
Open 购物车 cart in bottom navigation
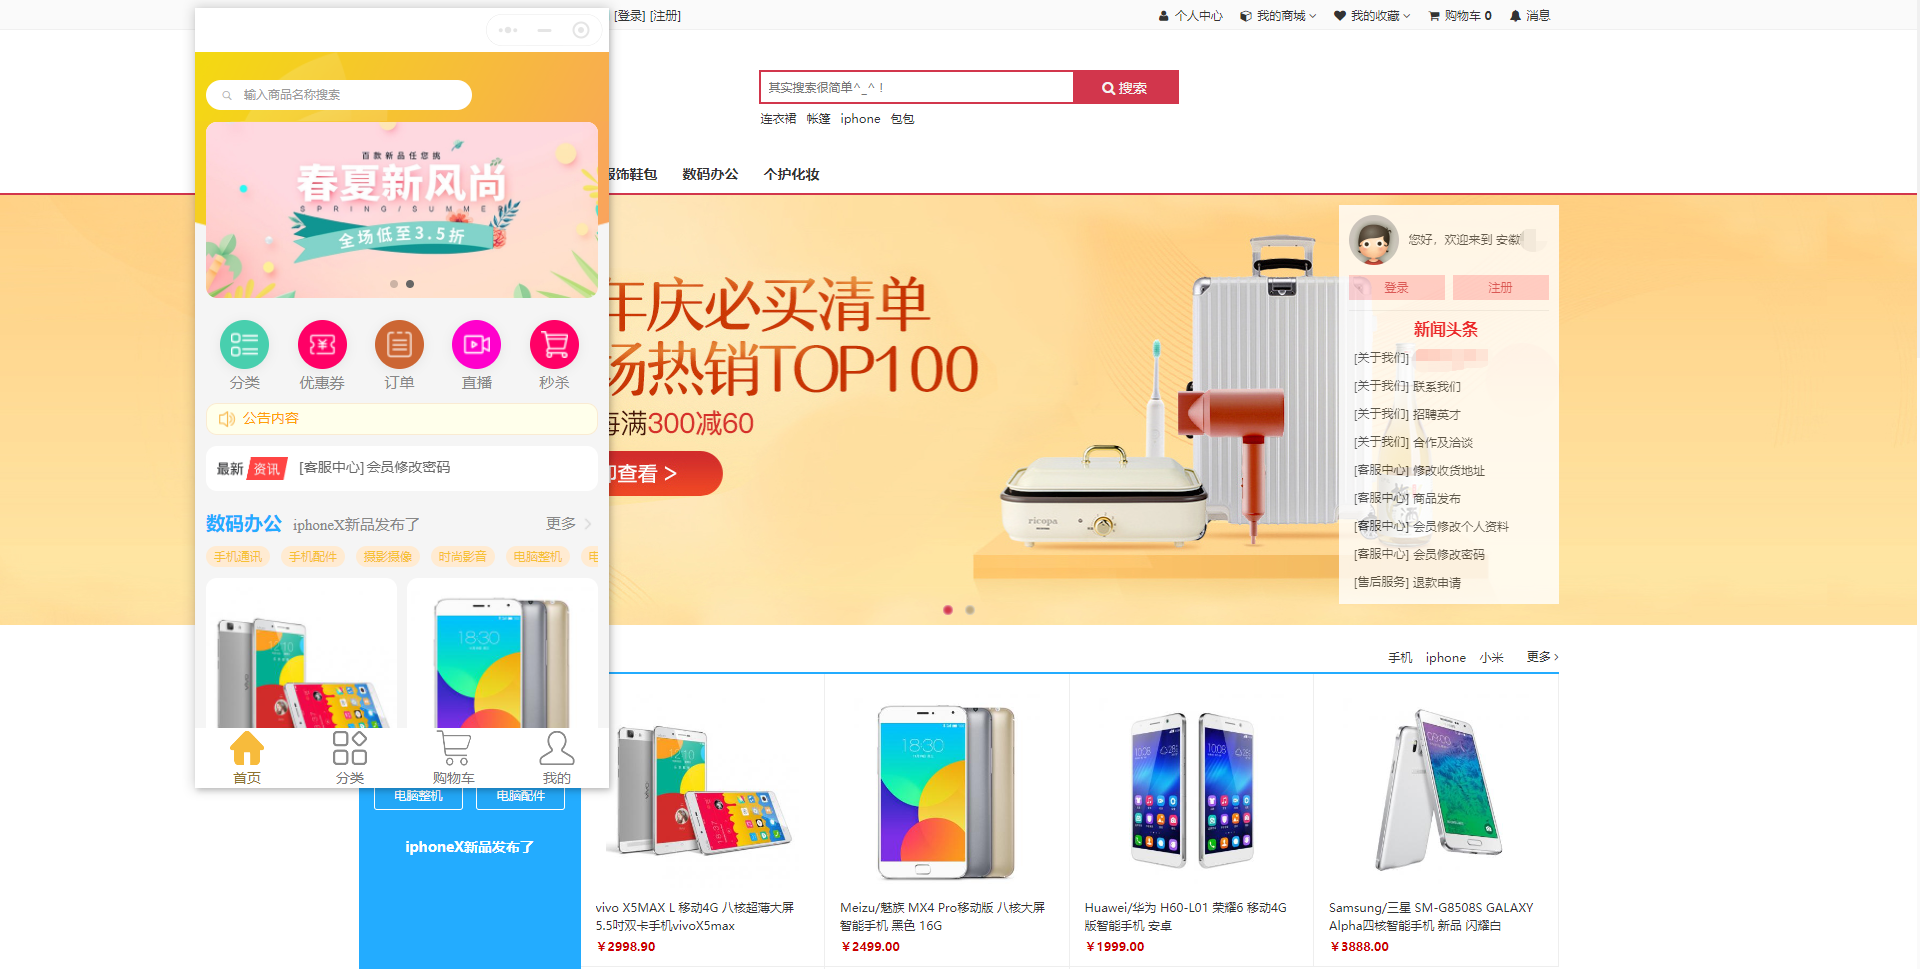(453, 758)
